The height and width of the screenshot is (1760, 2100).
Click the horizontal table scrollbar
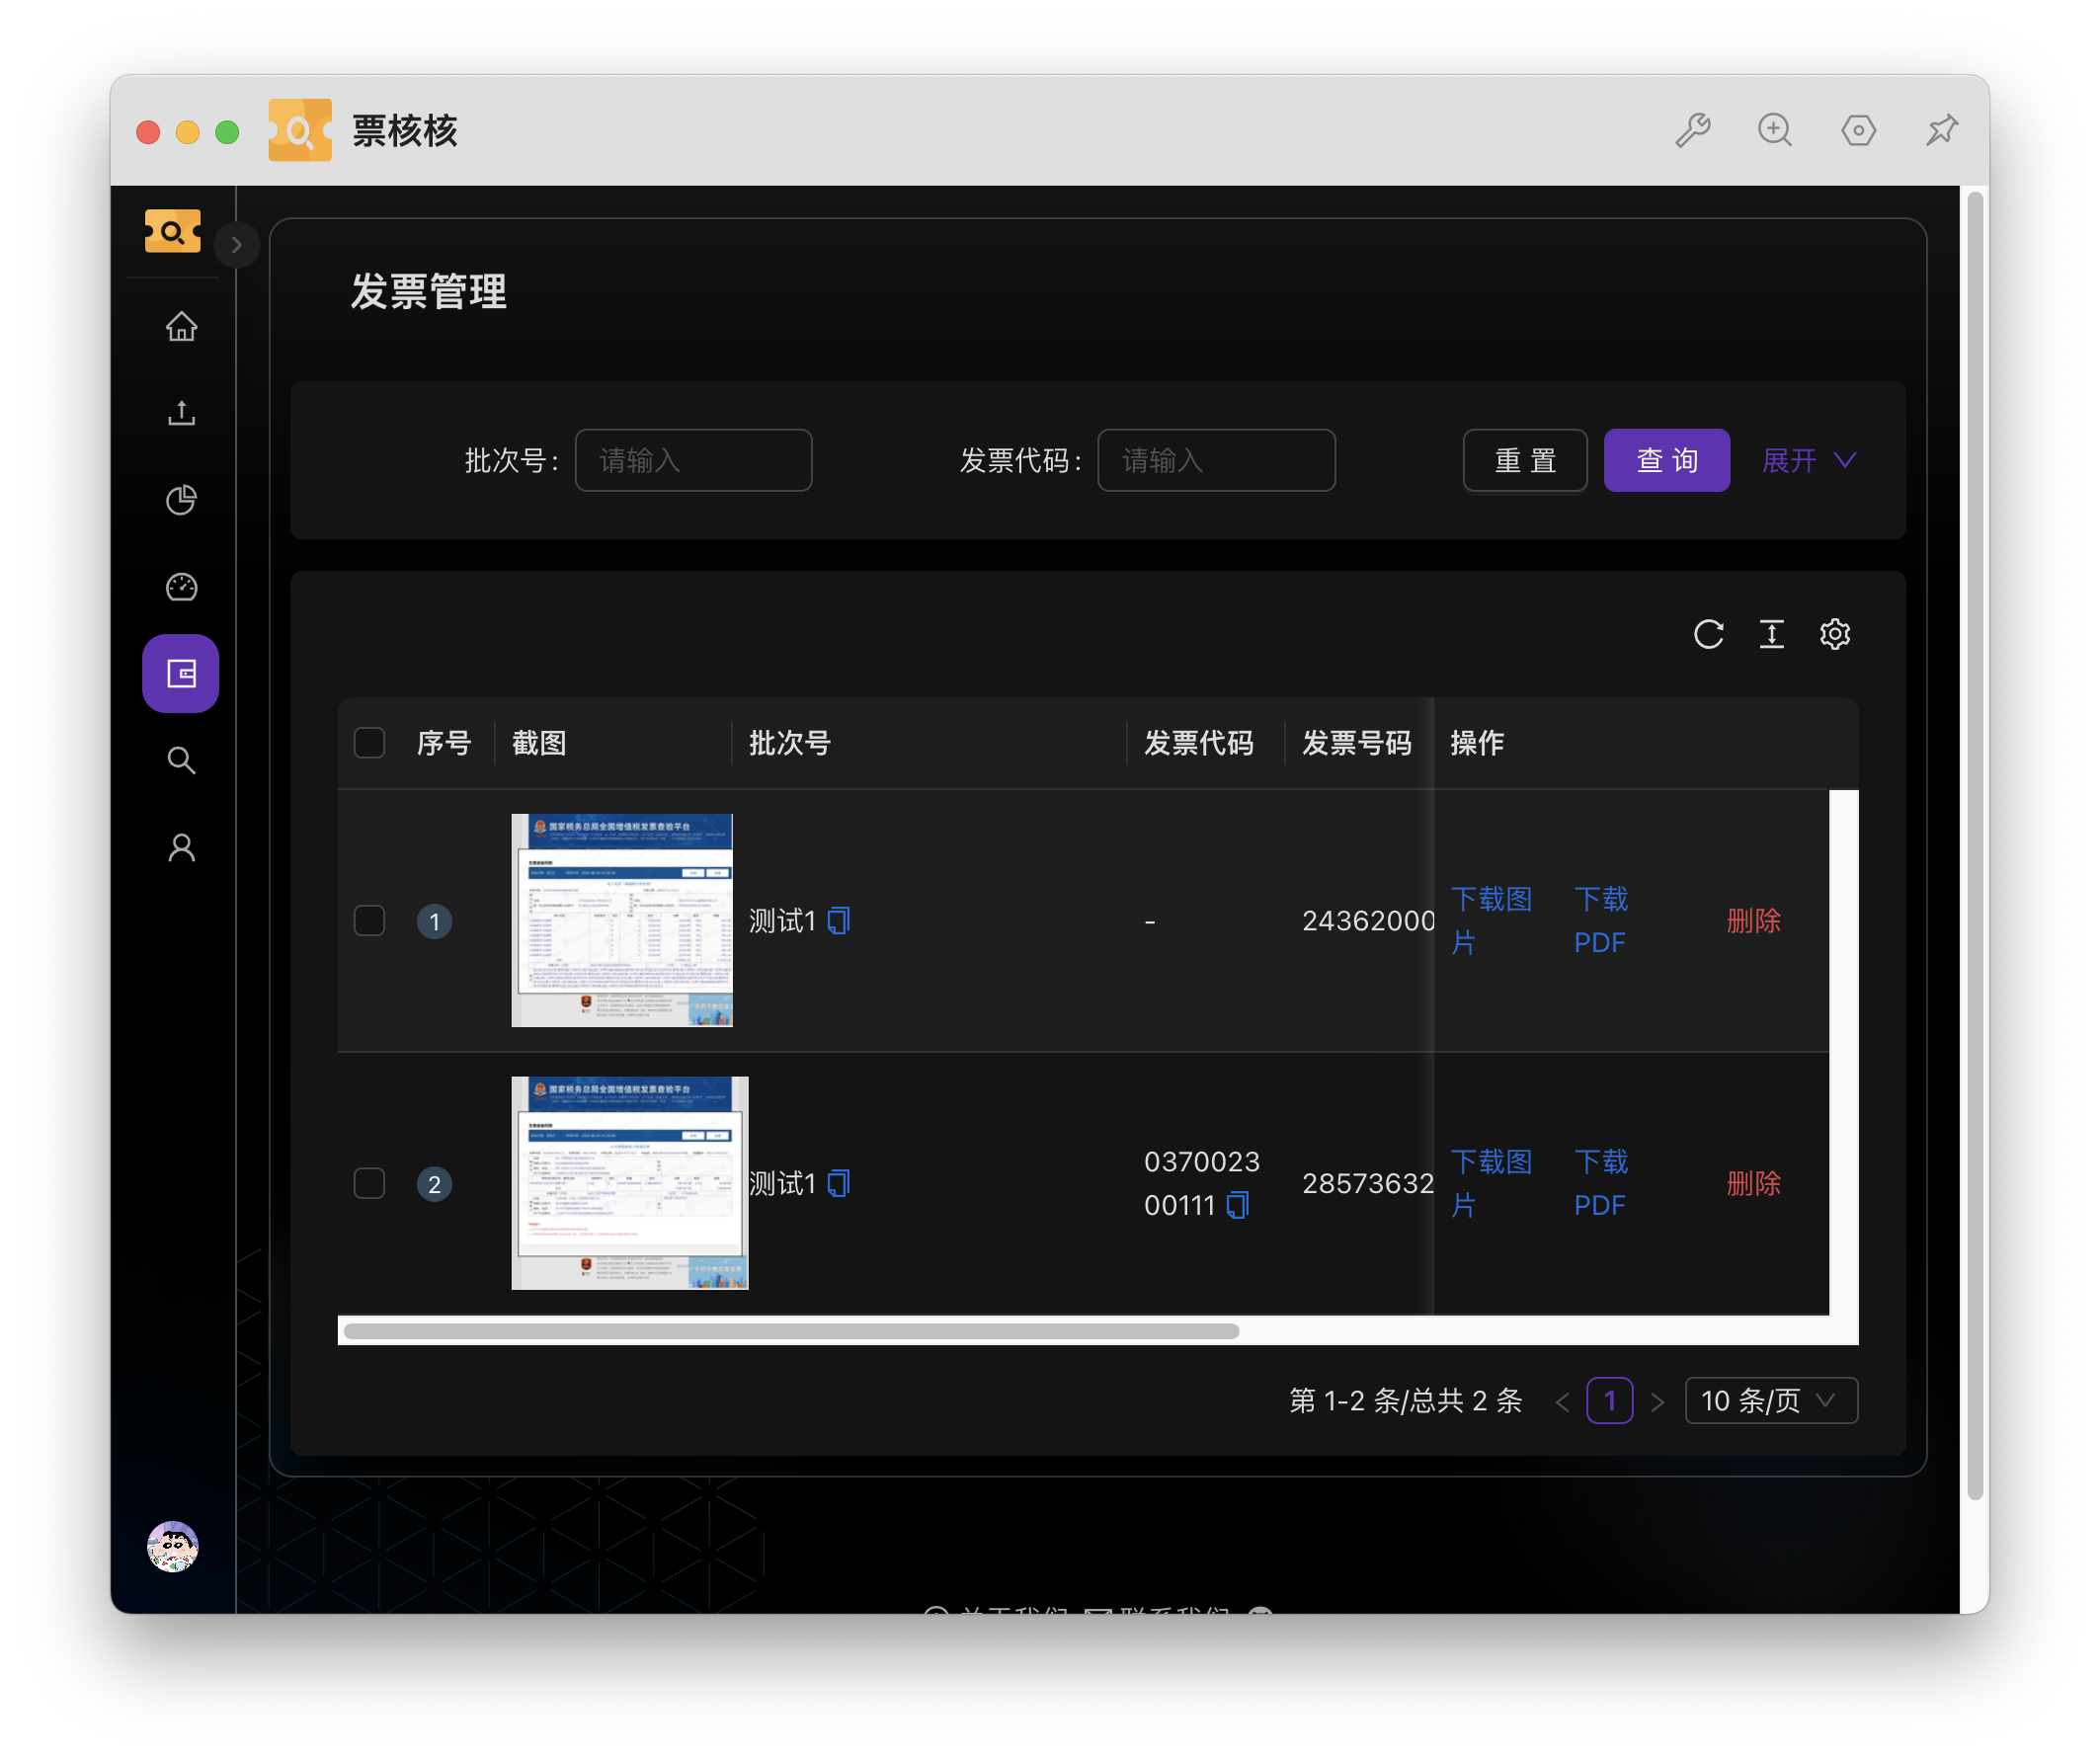[791, 1331]
